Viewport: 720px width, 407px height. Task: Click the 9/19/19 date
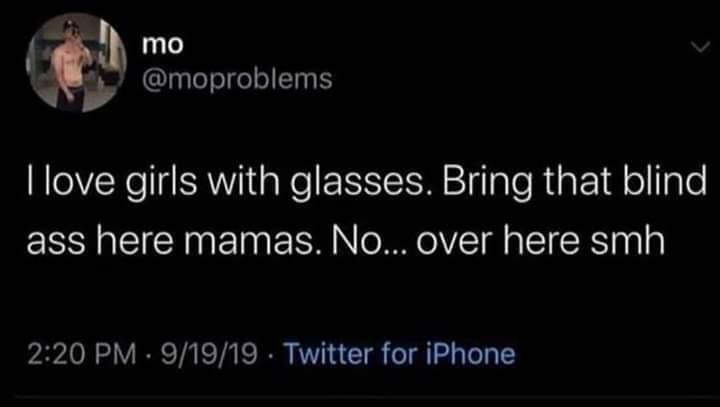(208, 354)
